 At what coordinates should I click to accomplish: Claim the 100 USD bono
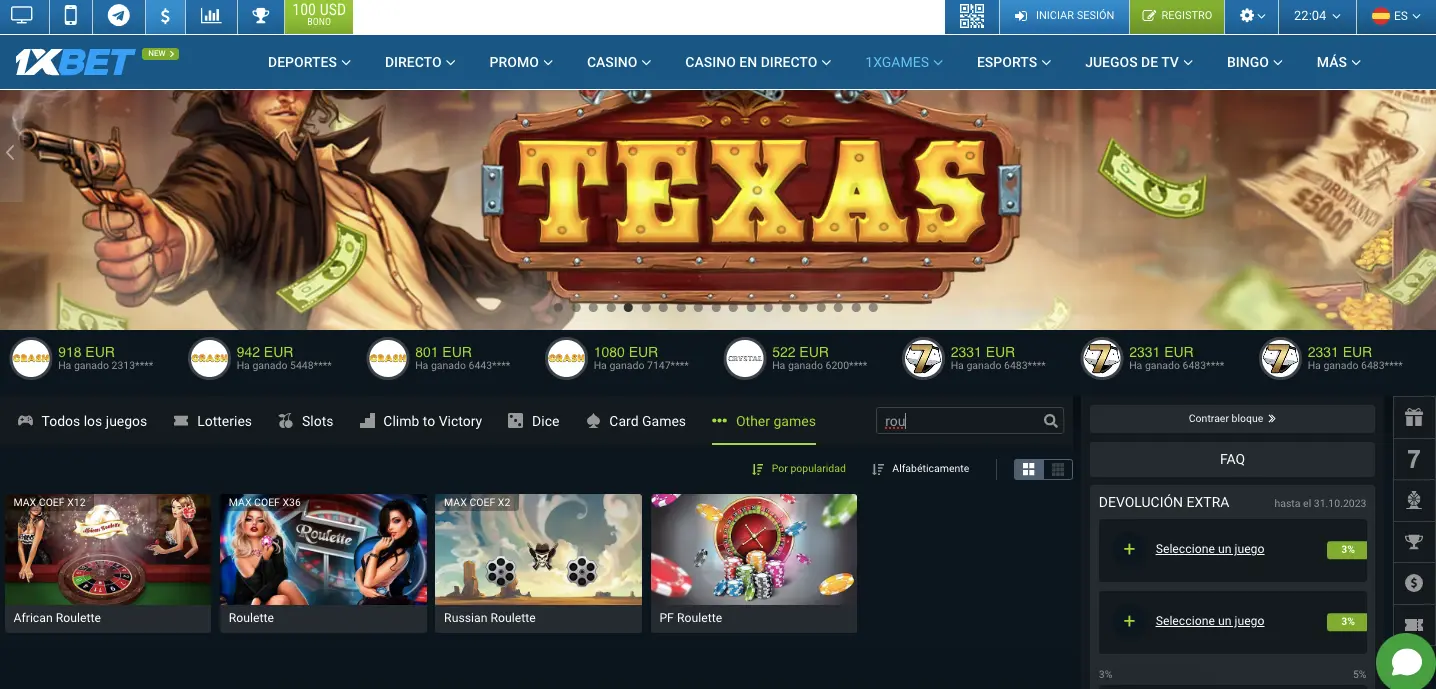pyautogui.click(x=319, y=16)
